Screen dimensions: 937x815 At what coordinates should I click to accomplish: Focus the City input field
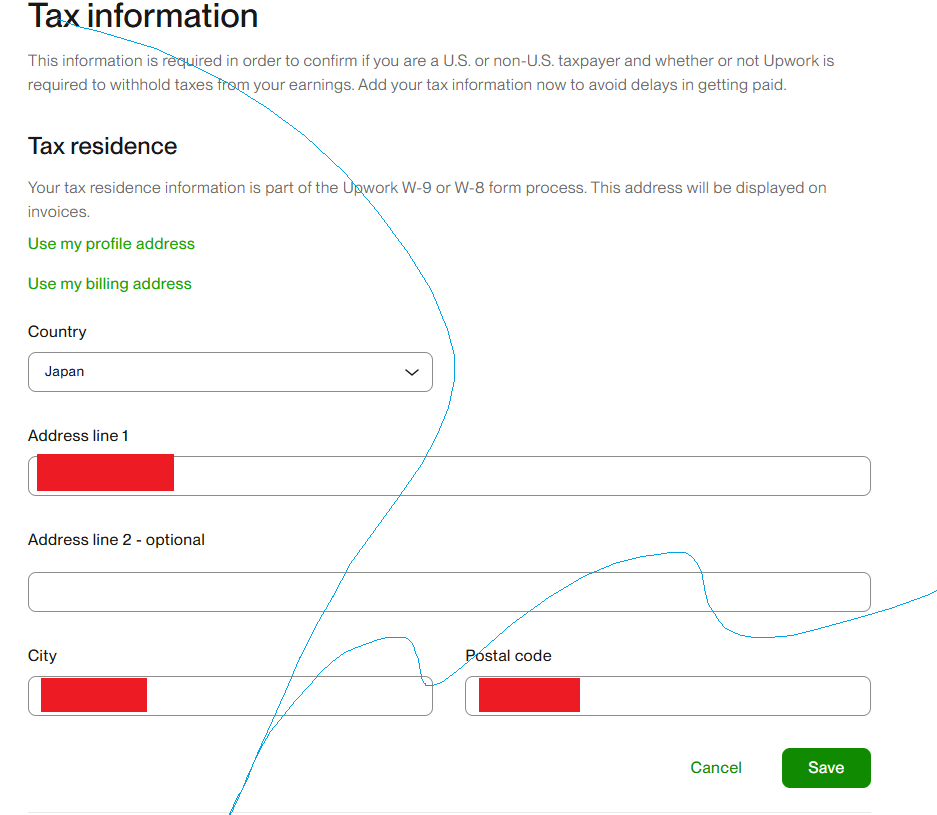[230, 695]
